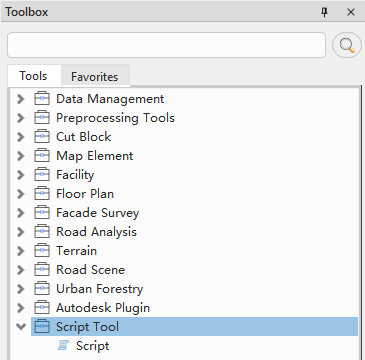The image size is (365, 360).
Task: Select the Urban Forestry label
Action: coord(99,289)
